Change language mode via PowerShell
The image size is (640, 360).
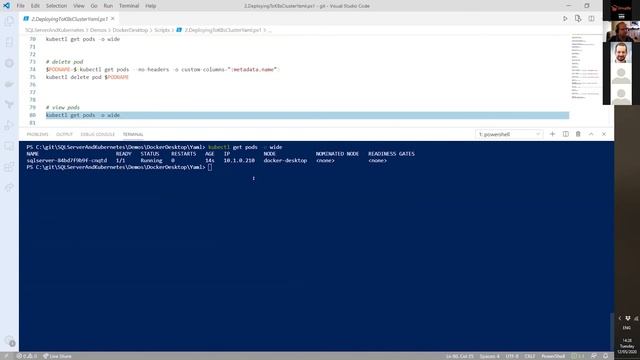coord(553,356)
